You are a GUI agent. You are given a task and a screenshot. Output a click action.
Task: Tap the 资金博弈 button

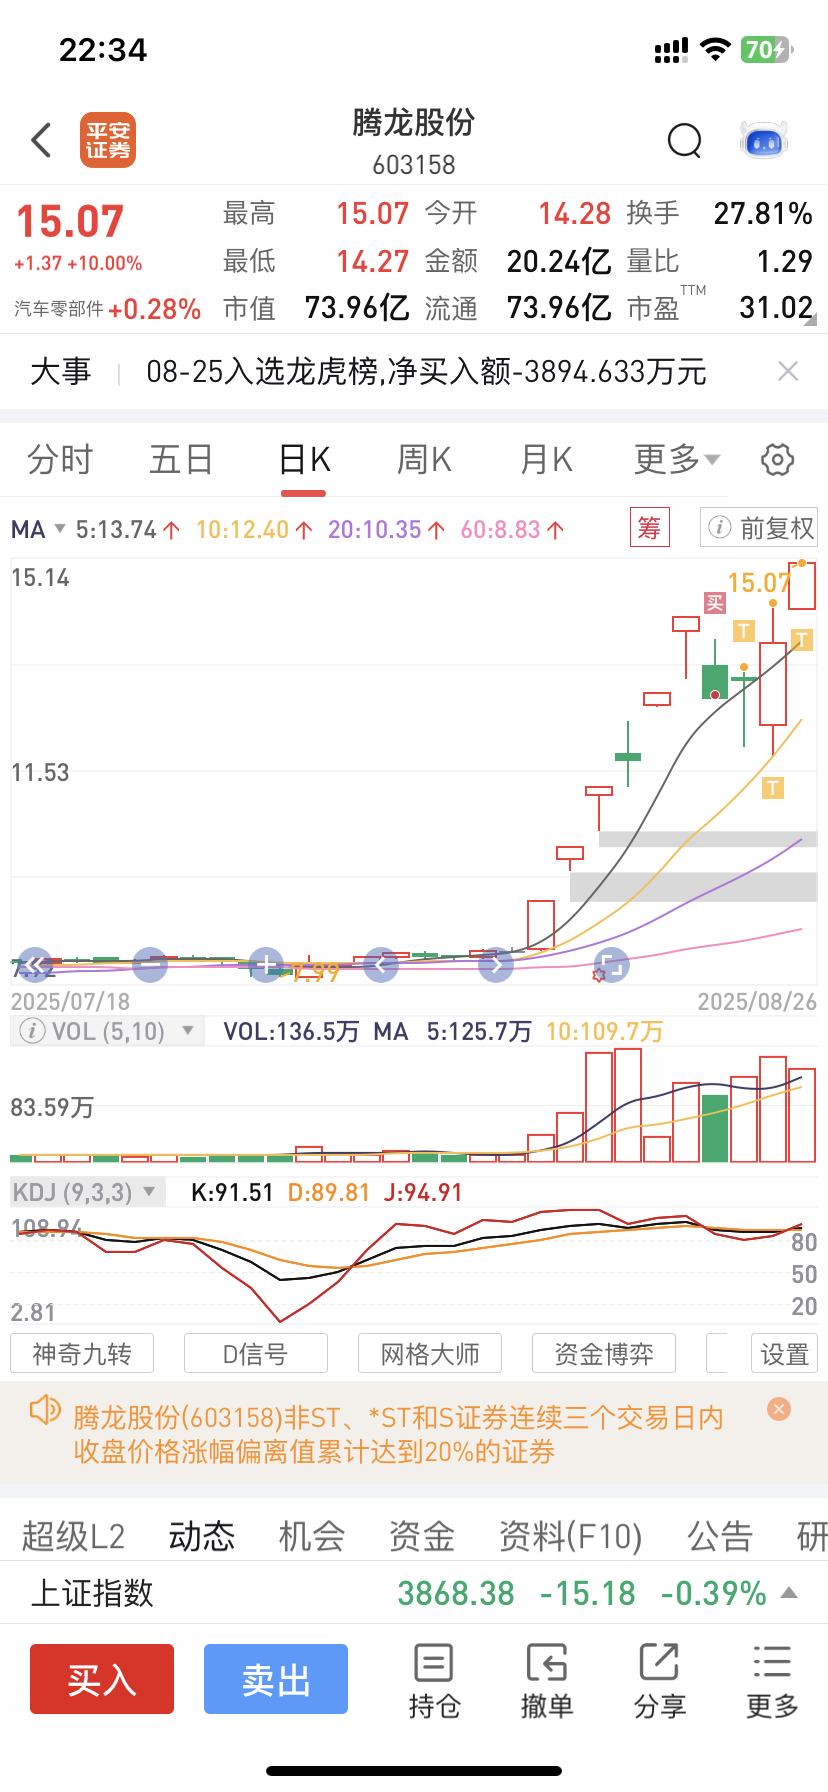pos(604,1354)
